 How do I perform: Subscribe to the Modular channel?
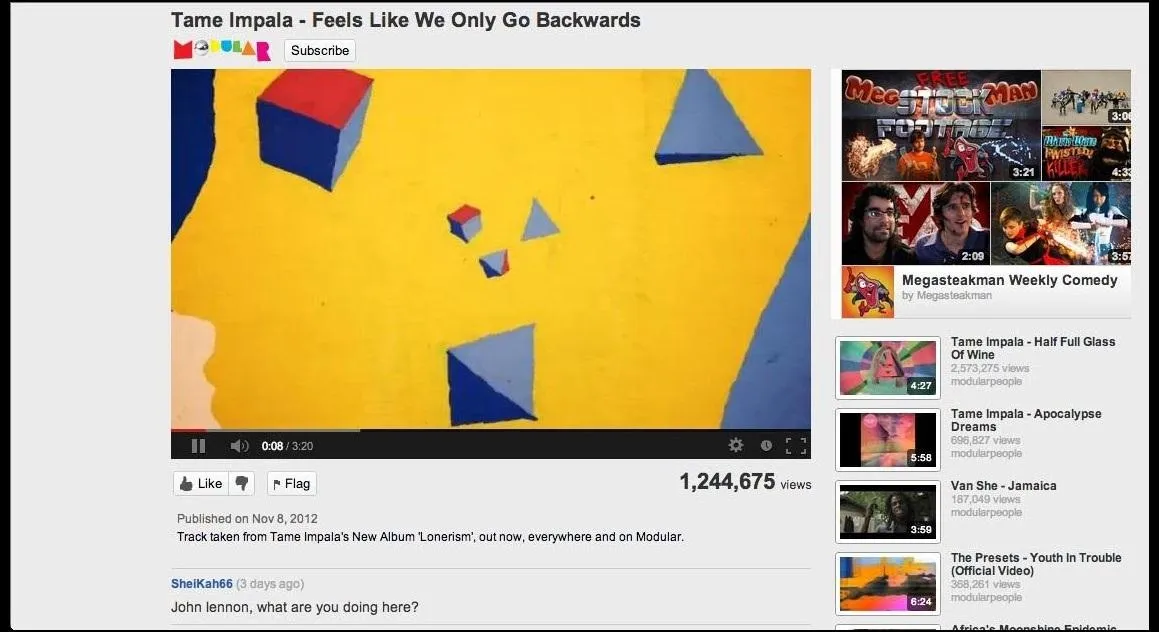click(320, 50)
